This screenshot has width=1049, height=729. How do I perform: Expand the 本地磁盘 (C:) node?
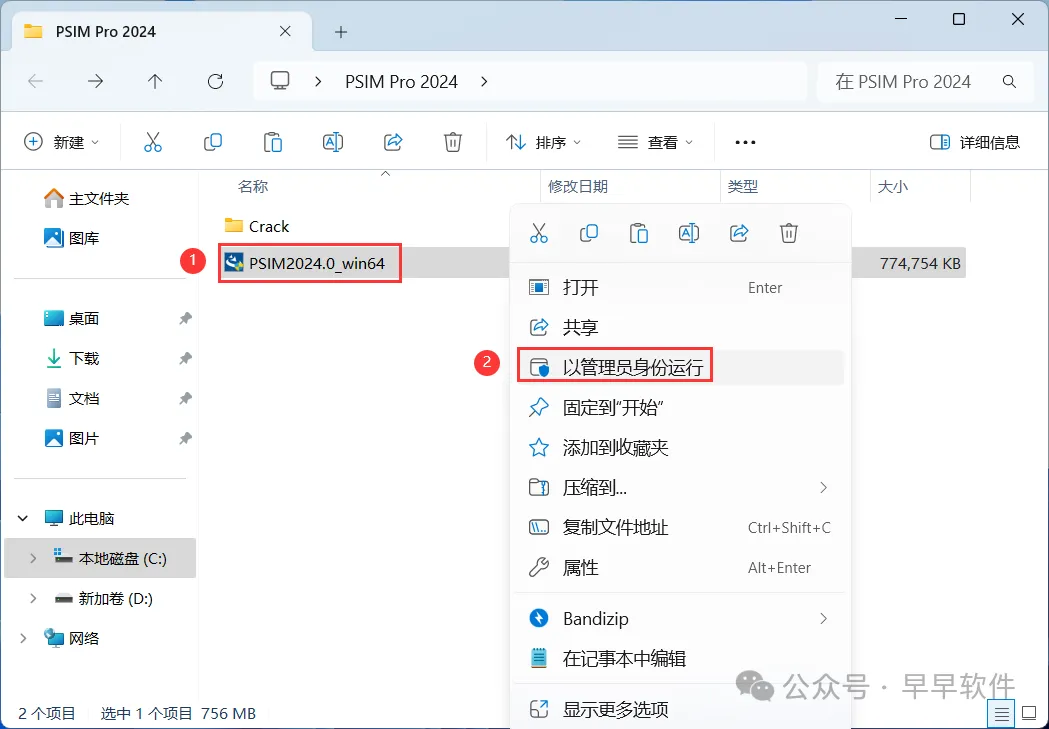33,558
